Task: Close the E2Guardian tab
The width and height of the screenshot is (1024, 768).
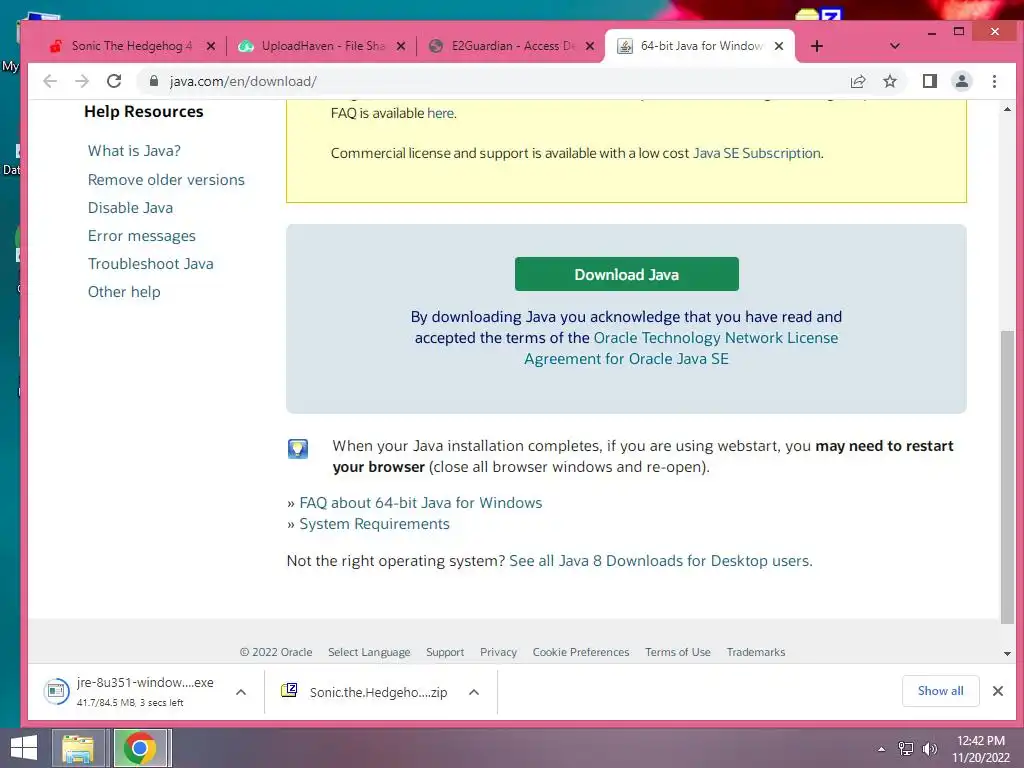Action: click(590, 46)
